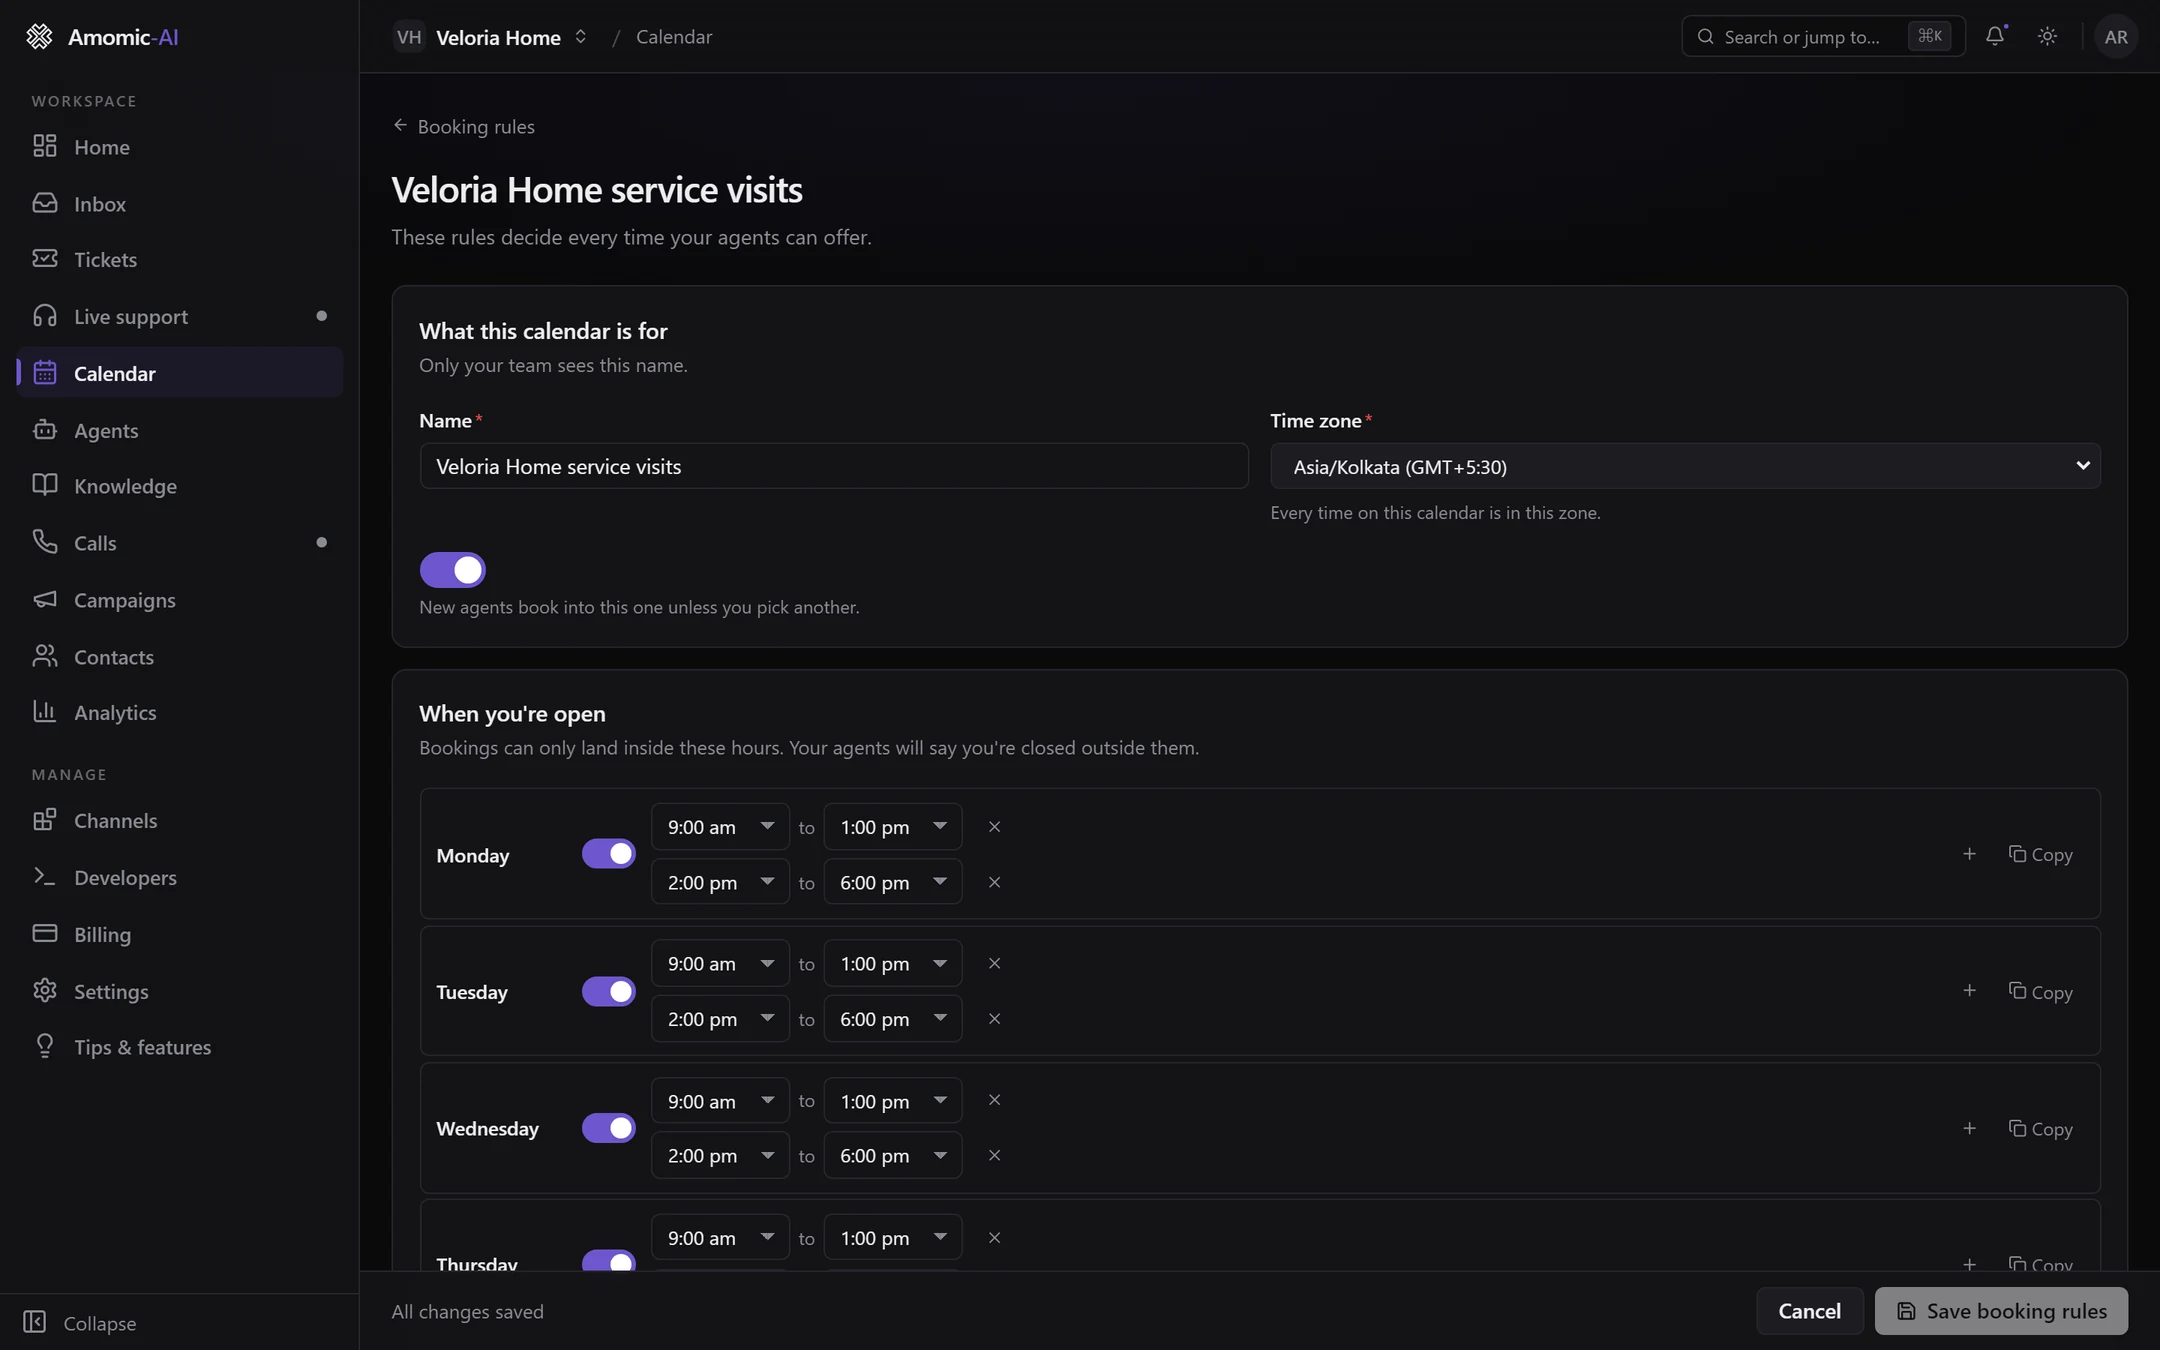Copy Wednesday's hours to other days
Viewport: 2160px width, 1350px height.
point(2040,1129)
